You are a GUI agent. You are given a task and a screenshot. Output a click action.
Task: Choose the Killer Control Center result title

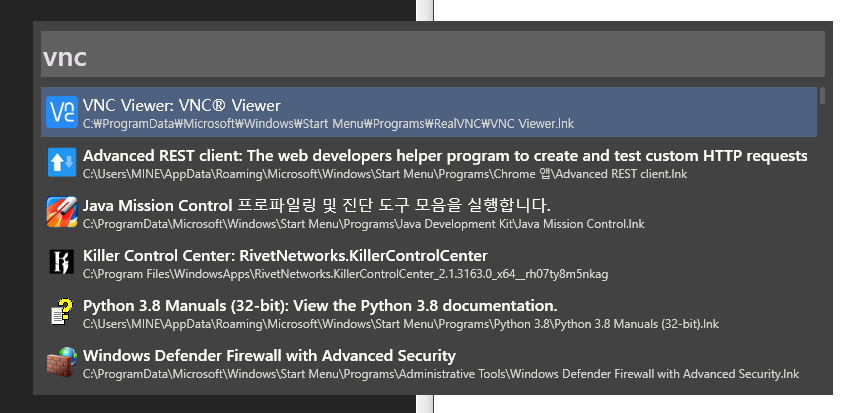click(285, 256)
